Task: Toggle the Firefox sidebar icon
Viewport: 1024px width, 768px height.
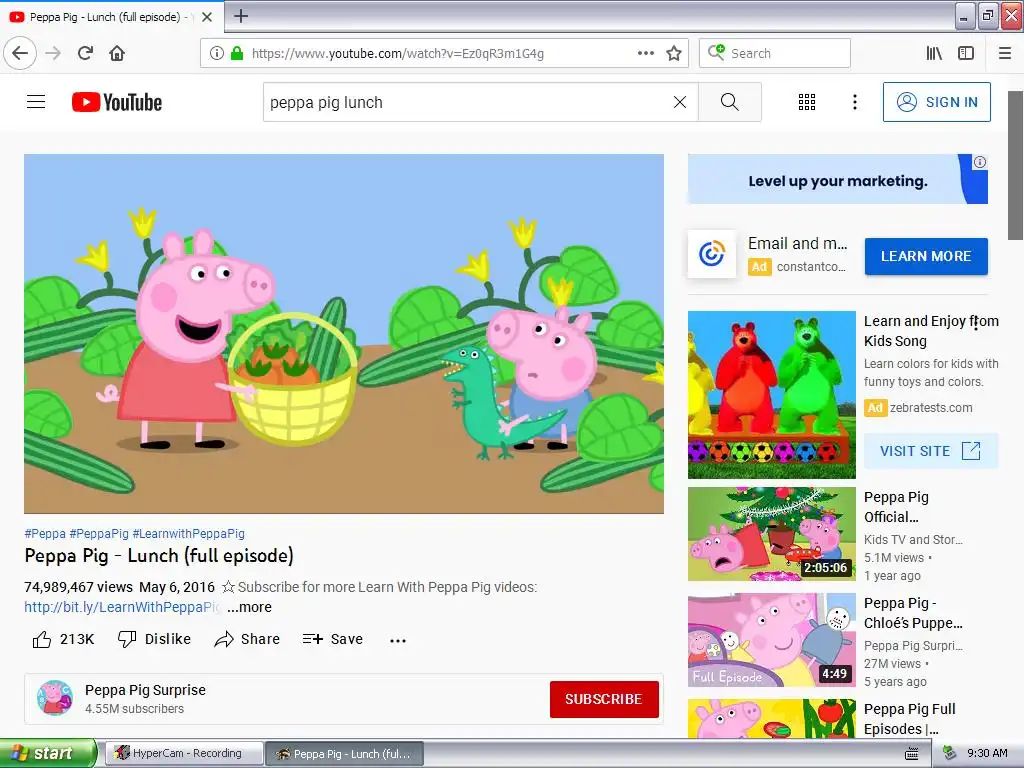Action: [966, 54]
